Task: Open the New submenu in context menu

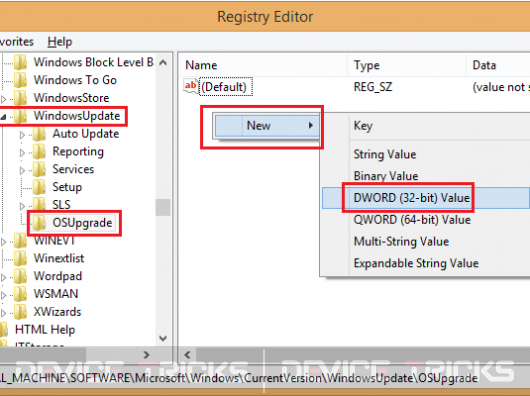Action: (267, 126)
